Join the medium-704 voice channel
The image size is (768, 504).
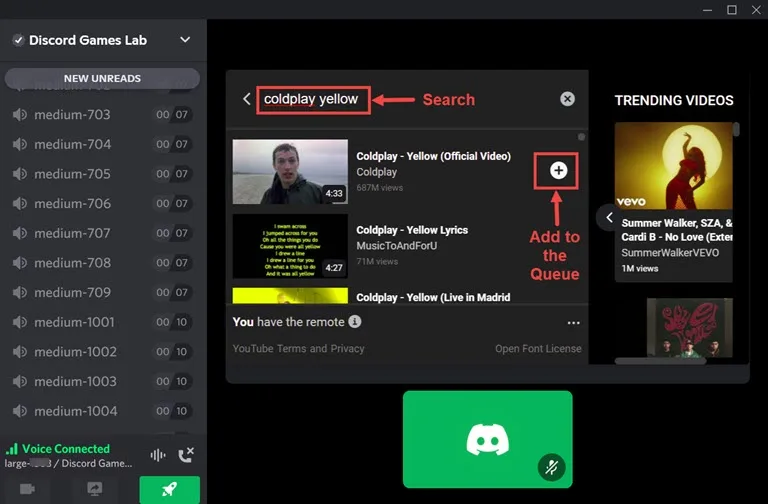pyautogui.click(x=102, y=144)
